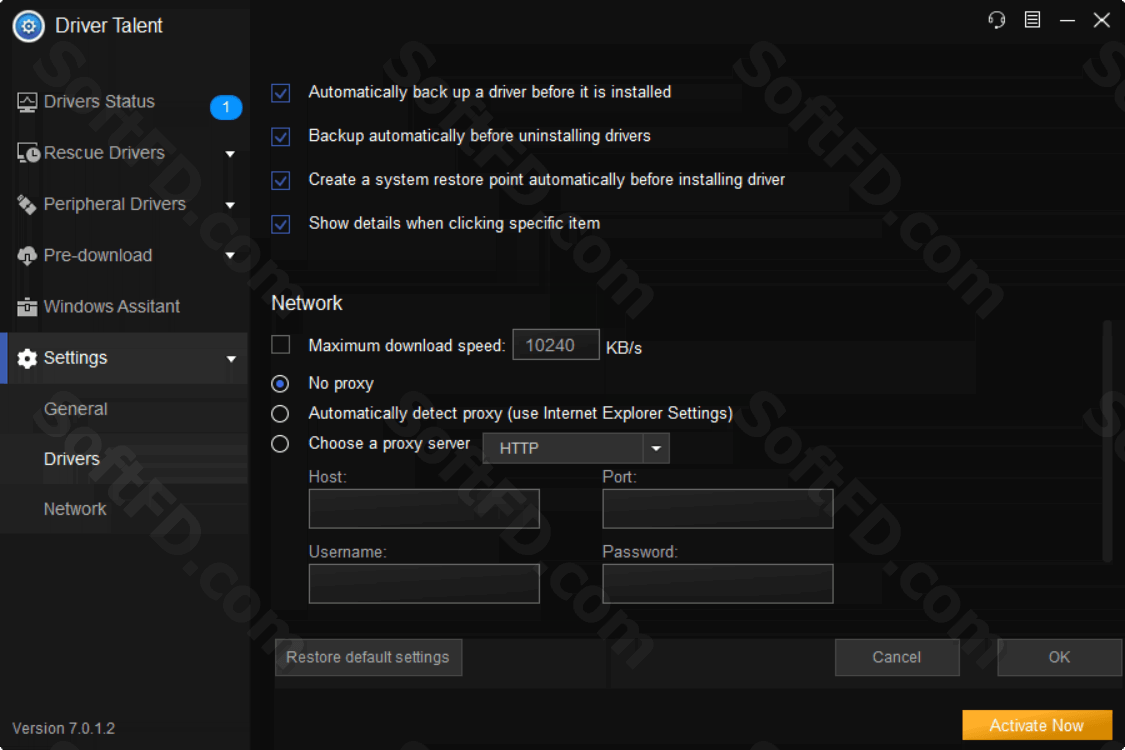The height and width of the screenshot is (750, 1125).
Task: Click the Activate Now button
Action: 1037,726
